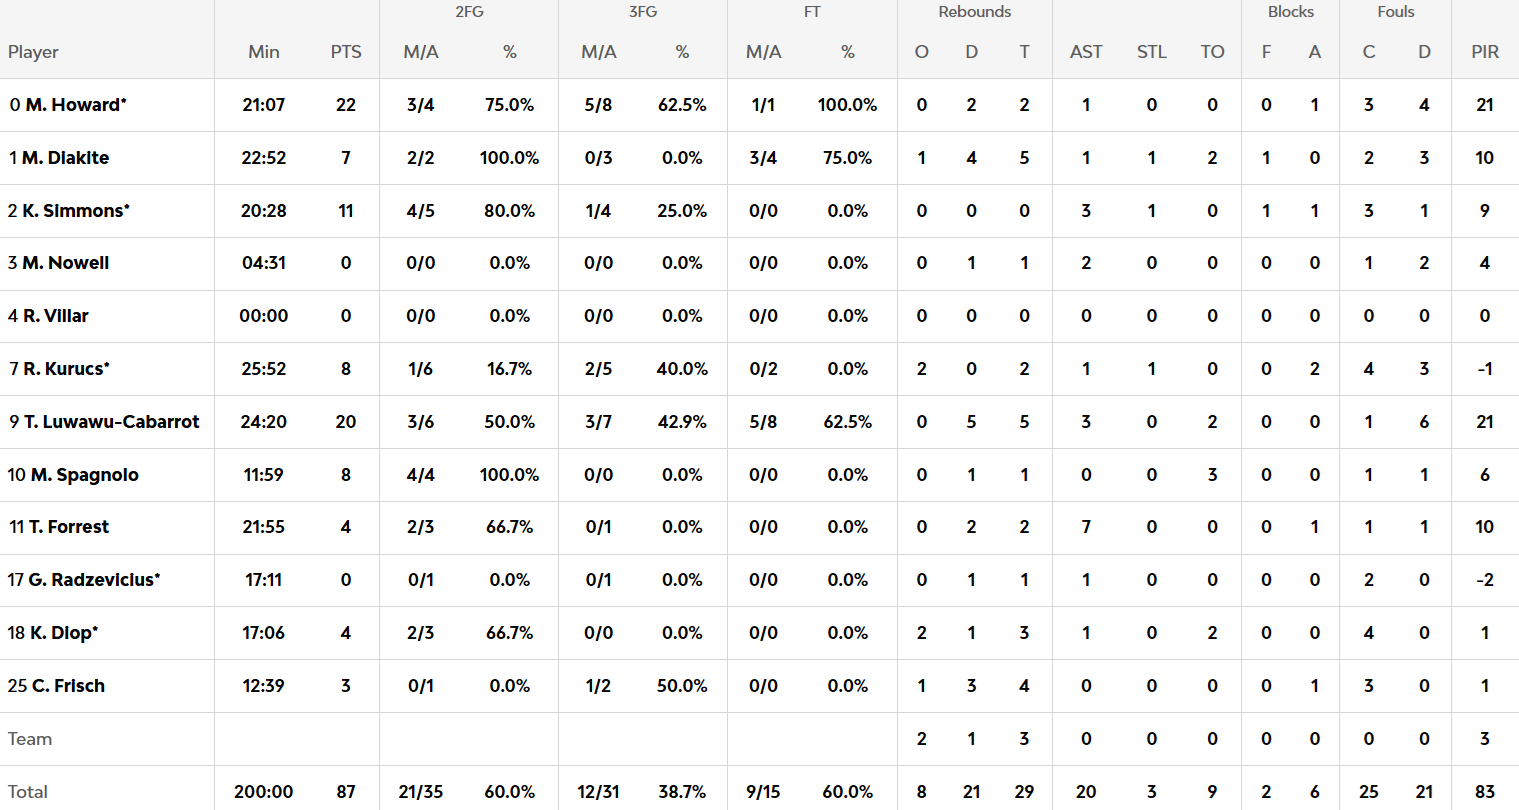The image size is (1519, 810).
Task: Sort by STL column header
Action: [1152, 52]
